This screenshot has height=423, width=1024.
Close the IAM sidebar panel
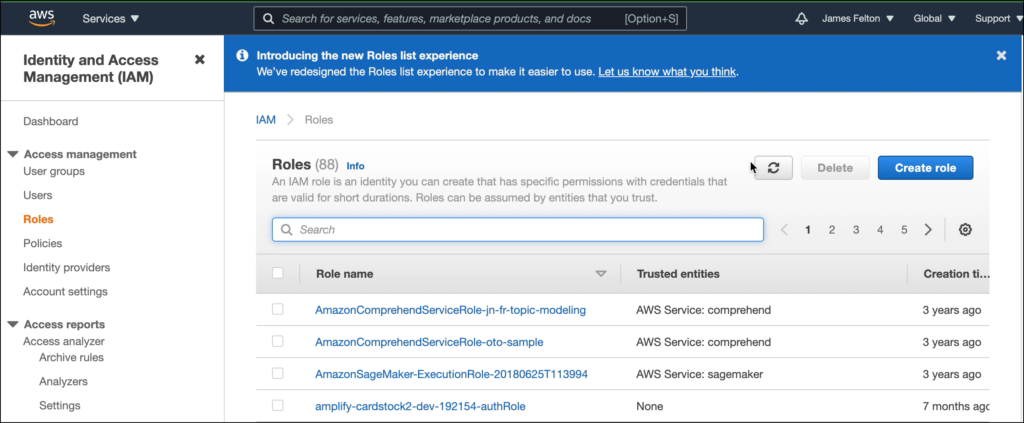coord(200,59)
